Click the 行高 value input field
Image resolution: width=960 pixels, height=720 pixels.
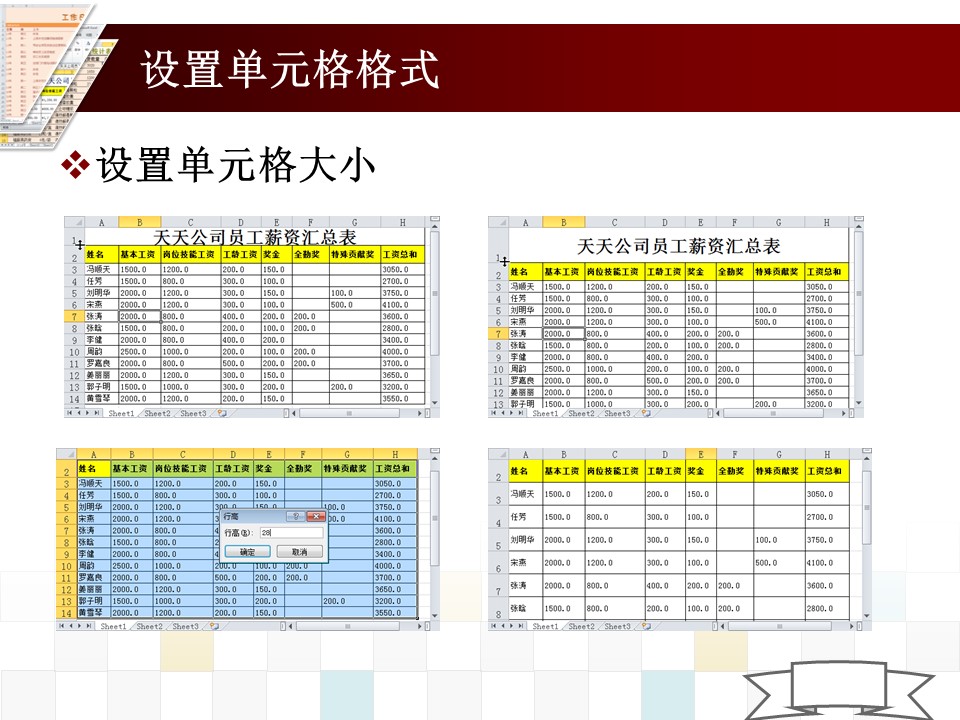pyautogui.click(x=291, y=533)
